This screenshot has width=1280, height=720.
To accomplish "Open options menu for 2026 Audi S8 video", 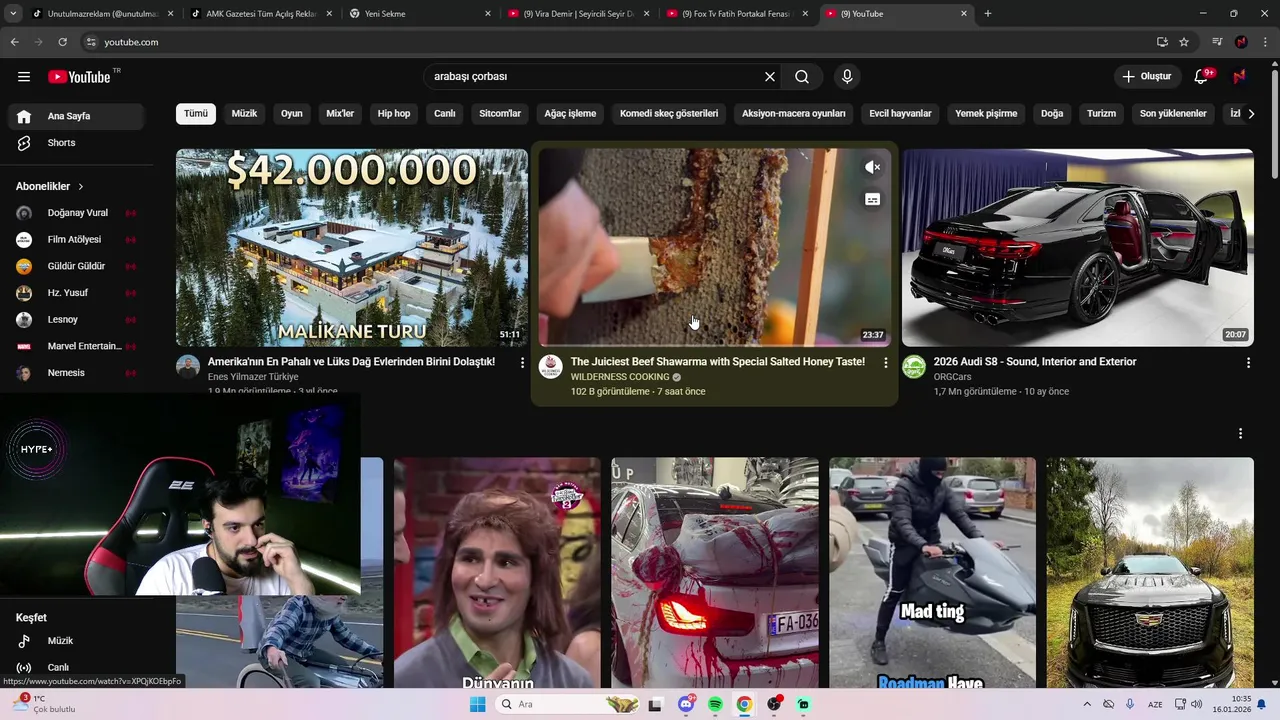I will point(1248,363).
